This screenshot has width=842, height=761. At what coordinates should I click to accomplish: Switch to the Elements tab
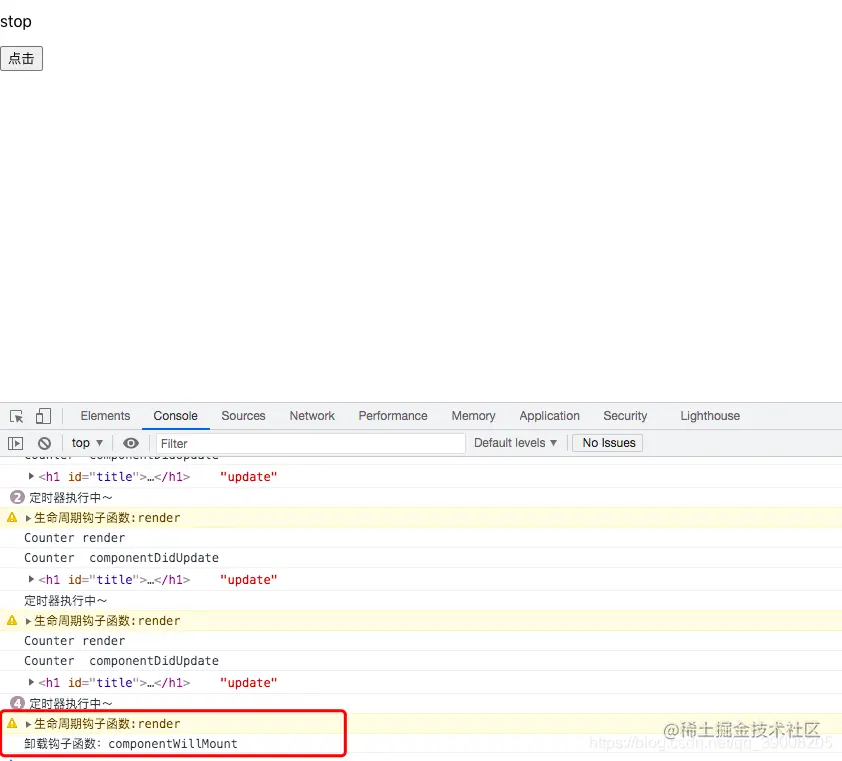[x=105, y=416]
